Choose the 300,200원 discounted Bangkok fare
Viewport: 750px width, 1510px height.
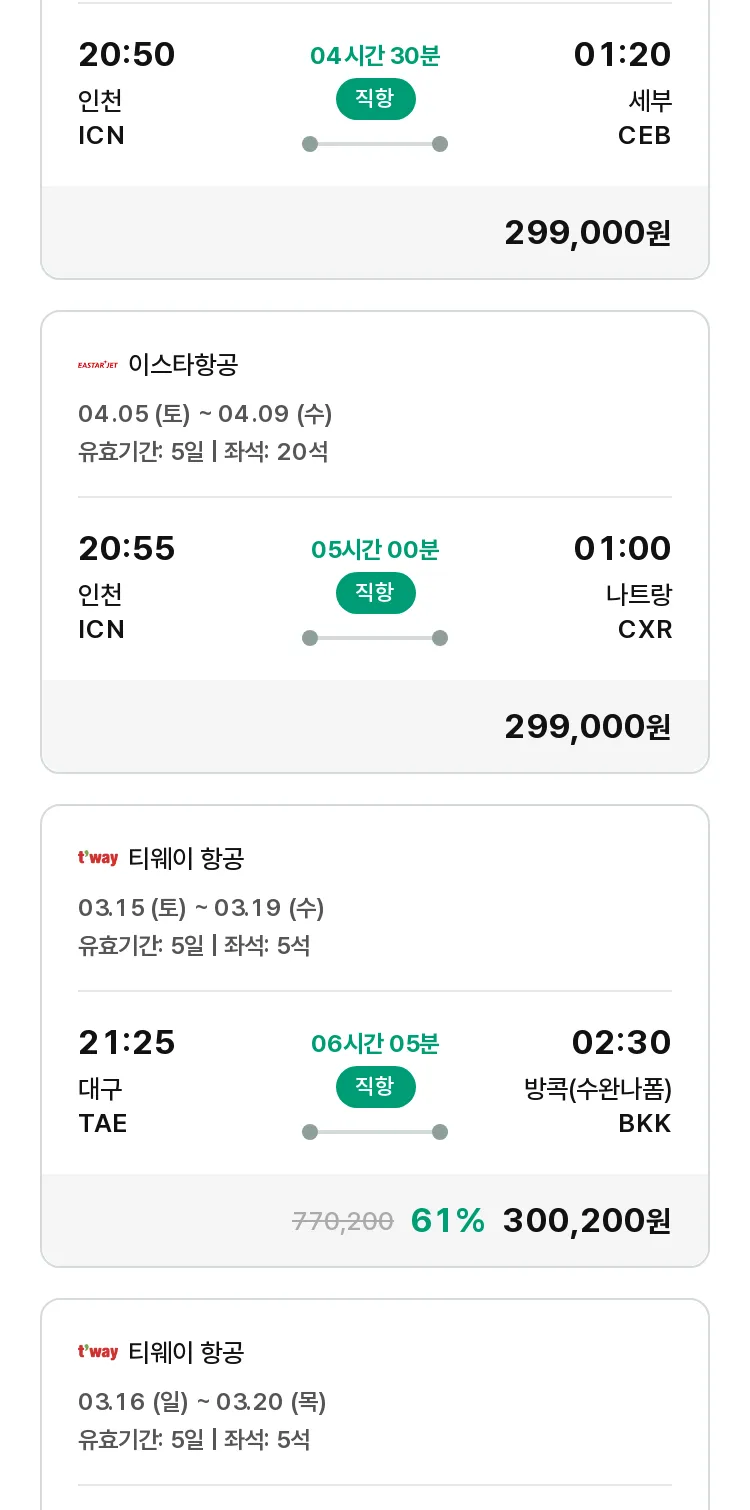pyautogui.click(x=586, y=1221)
